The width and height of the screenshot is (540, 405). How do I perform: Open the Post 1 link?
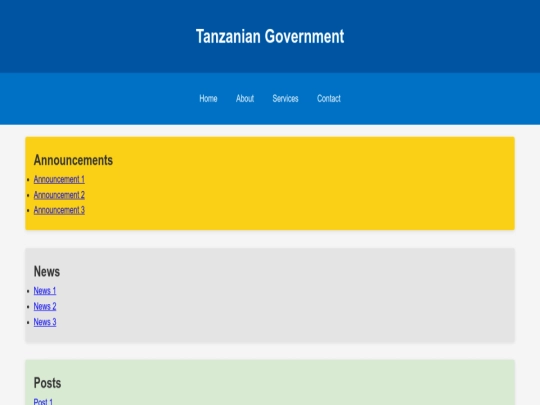[43, 401]
